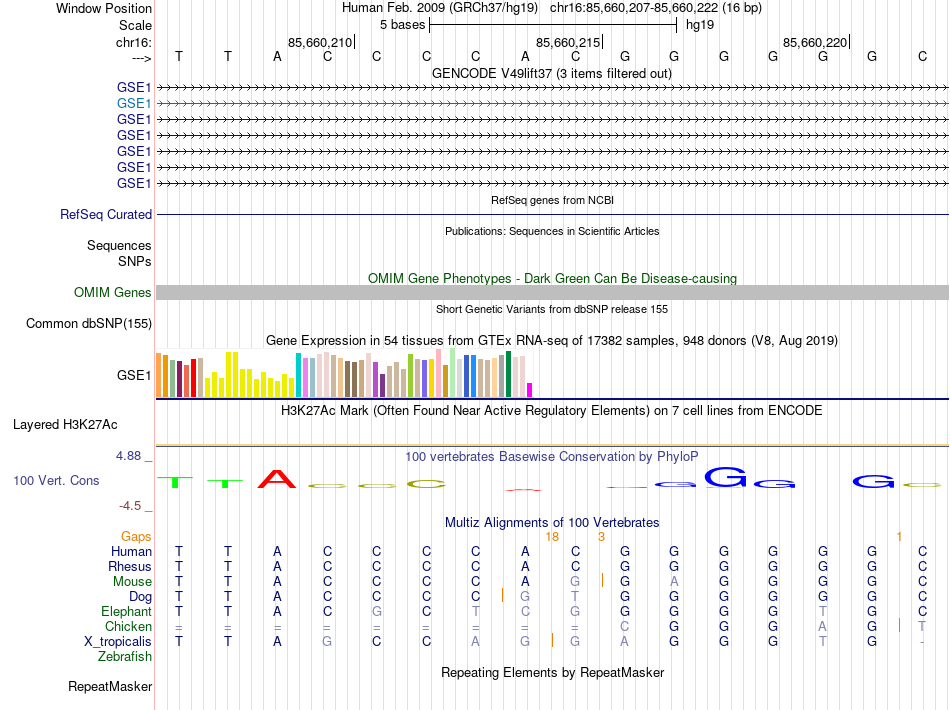Viewport: 950px width, 710px height.
Task: Click the -4.5 PhyloP lower scale value
Action: [x=130, y=505]
